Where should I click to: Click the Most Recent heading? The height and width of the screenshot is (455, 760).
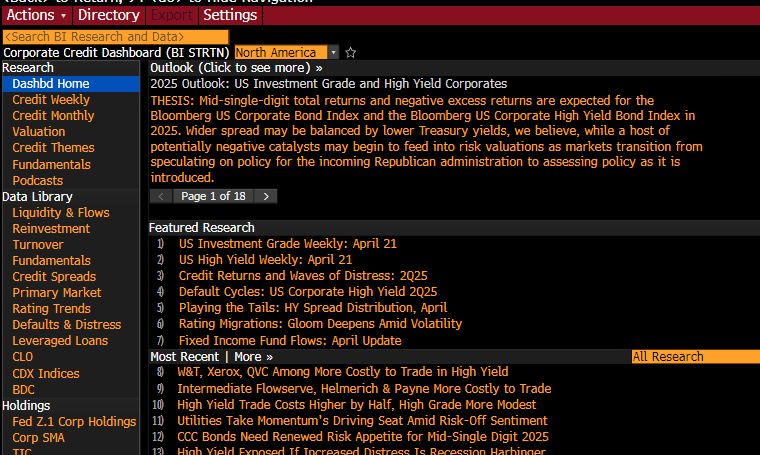185,357
